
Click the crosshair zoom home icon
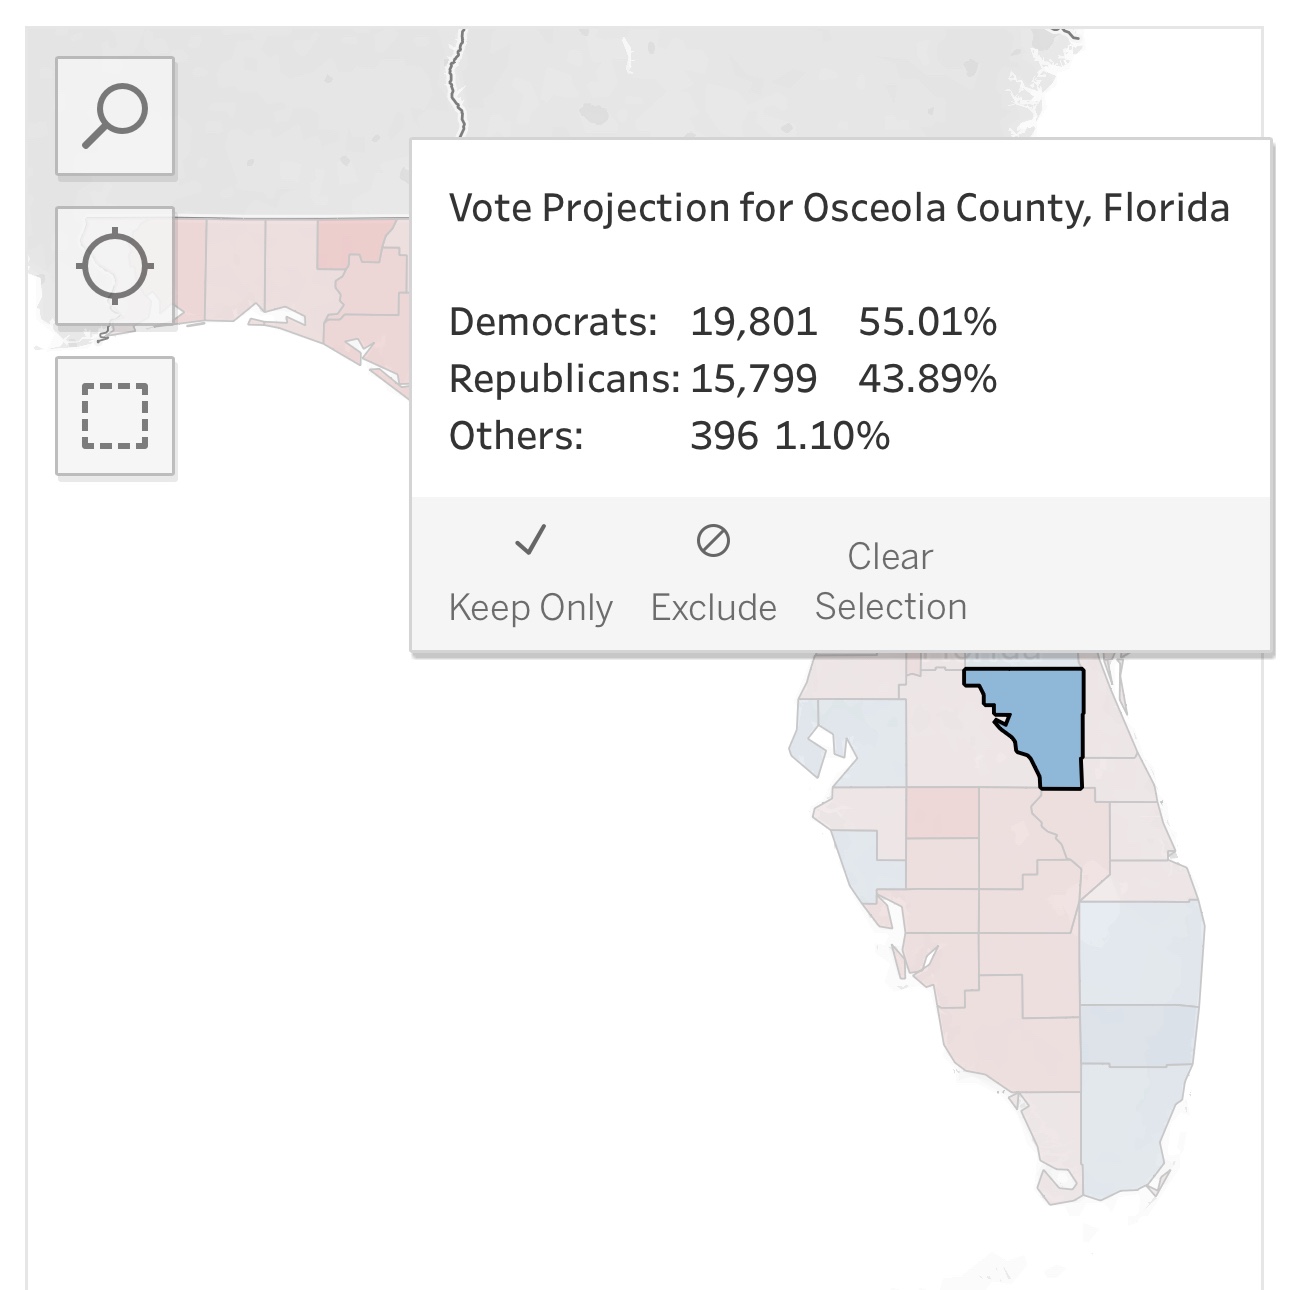coord(115,266)
